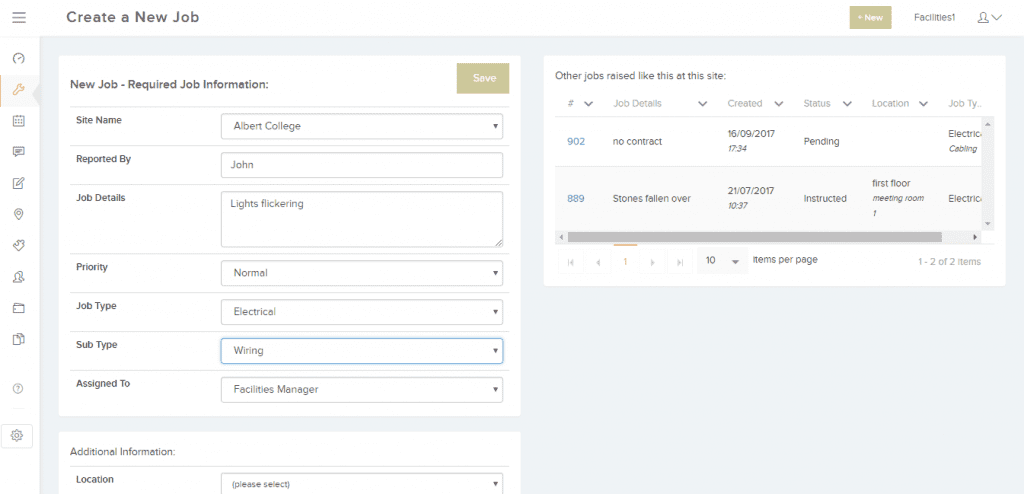Expand the Site Name dropdown

tap(361, 126)
